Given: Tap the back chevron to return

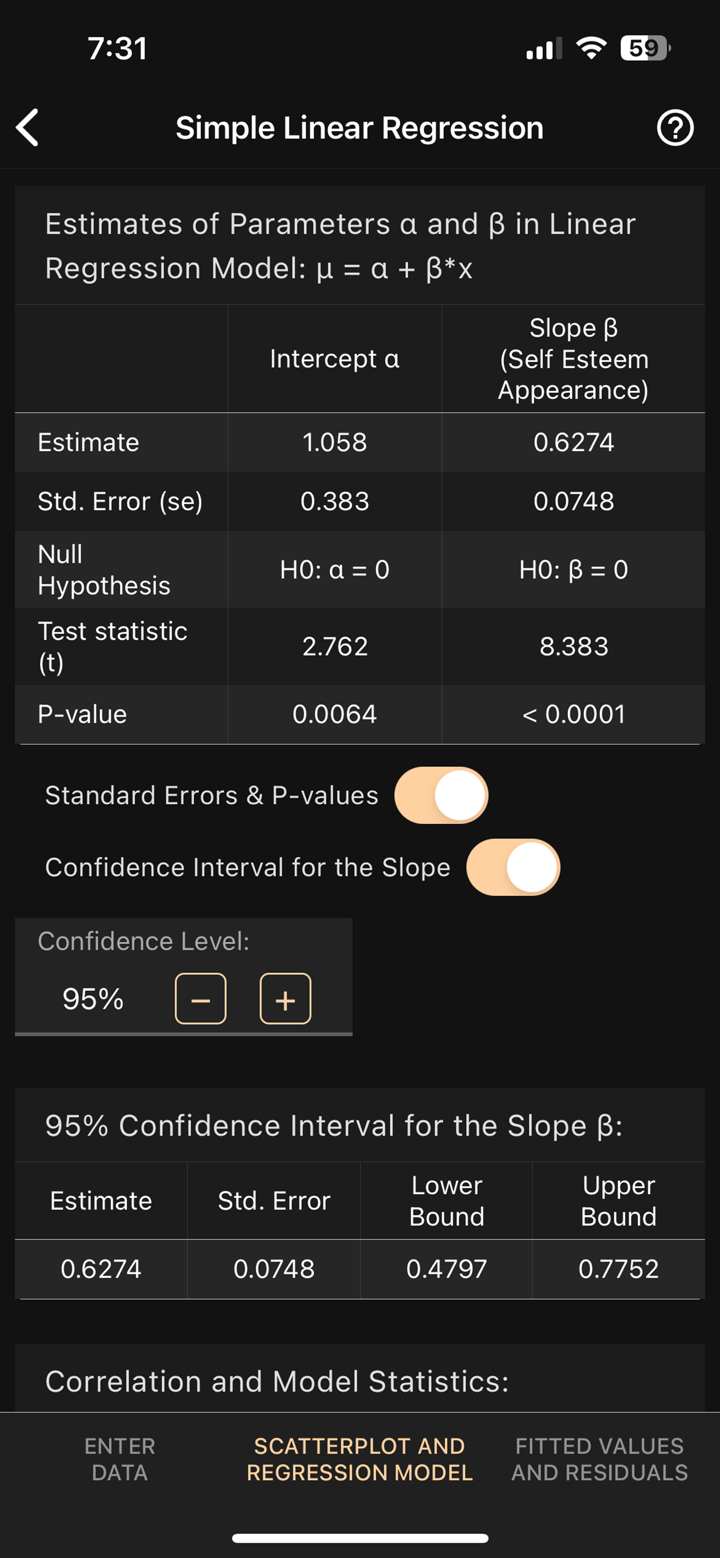Looking at the screenshot, I should click(x=27, y=128).
